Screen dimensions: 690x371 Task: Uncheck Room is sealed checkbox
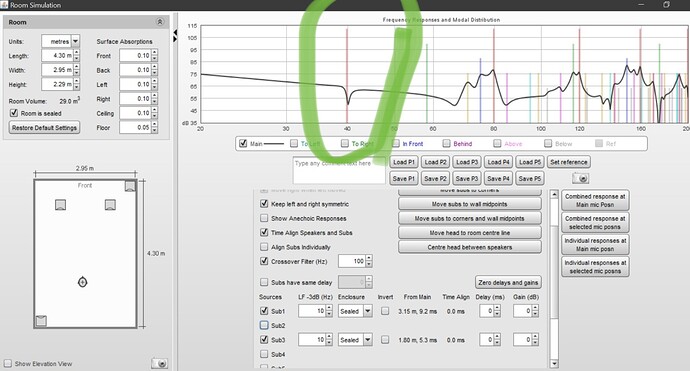pos(14,113)
